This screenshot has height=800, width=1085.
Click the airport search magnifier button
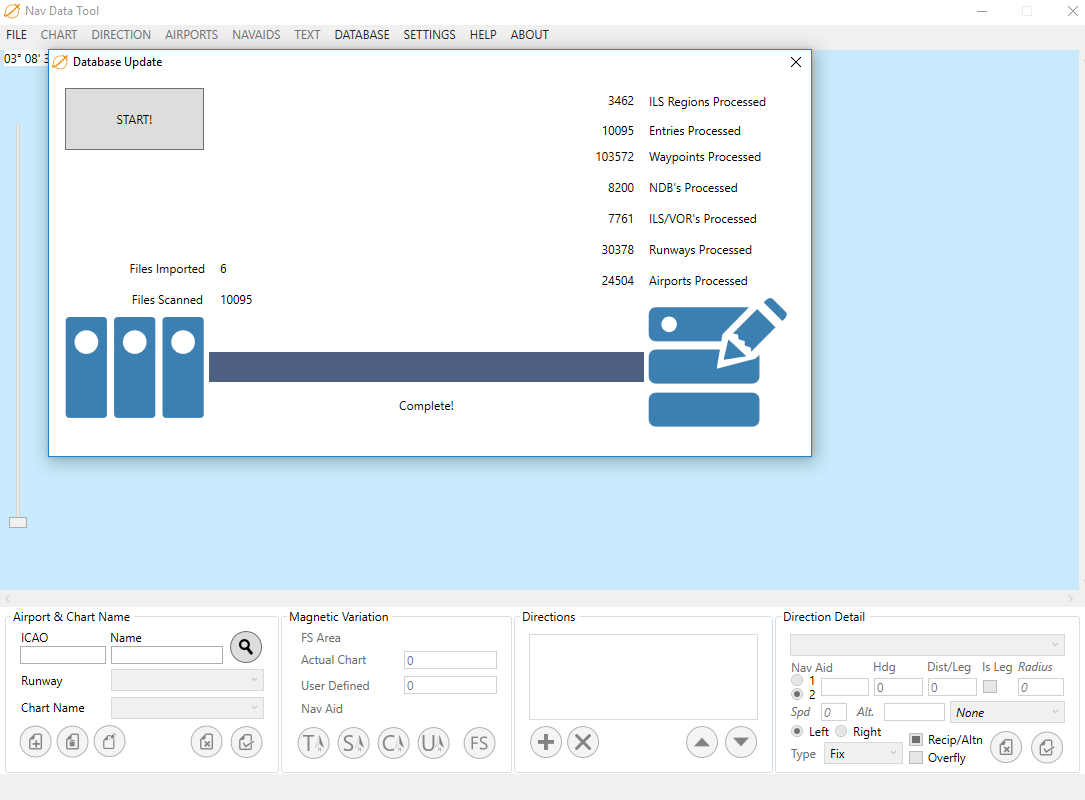(x=246, y=648)
